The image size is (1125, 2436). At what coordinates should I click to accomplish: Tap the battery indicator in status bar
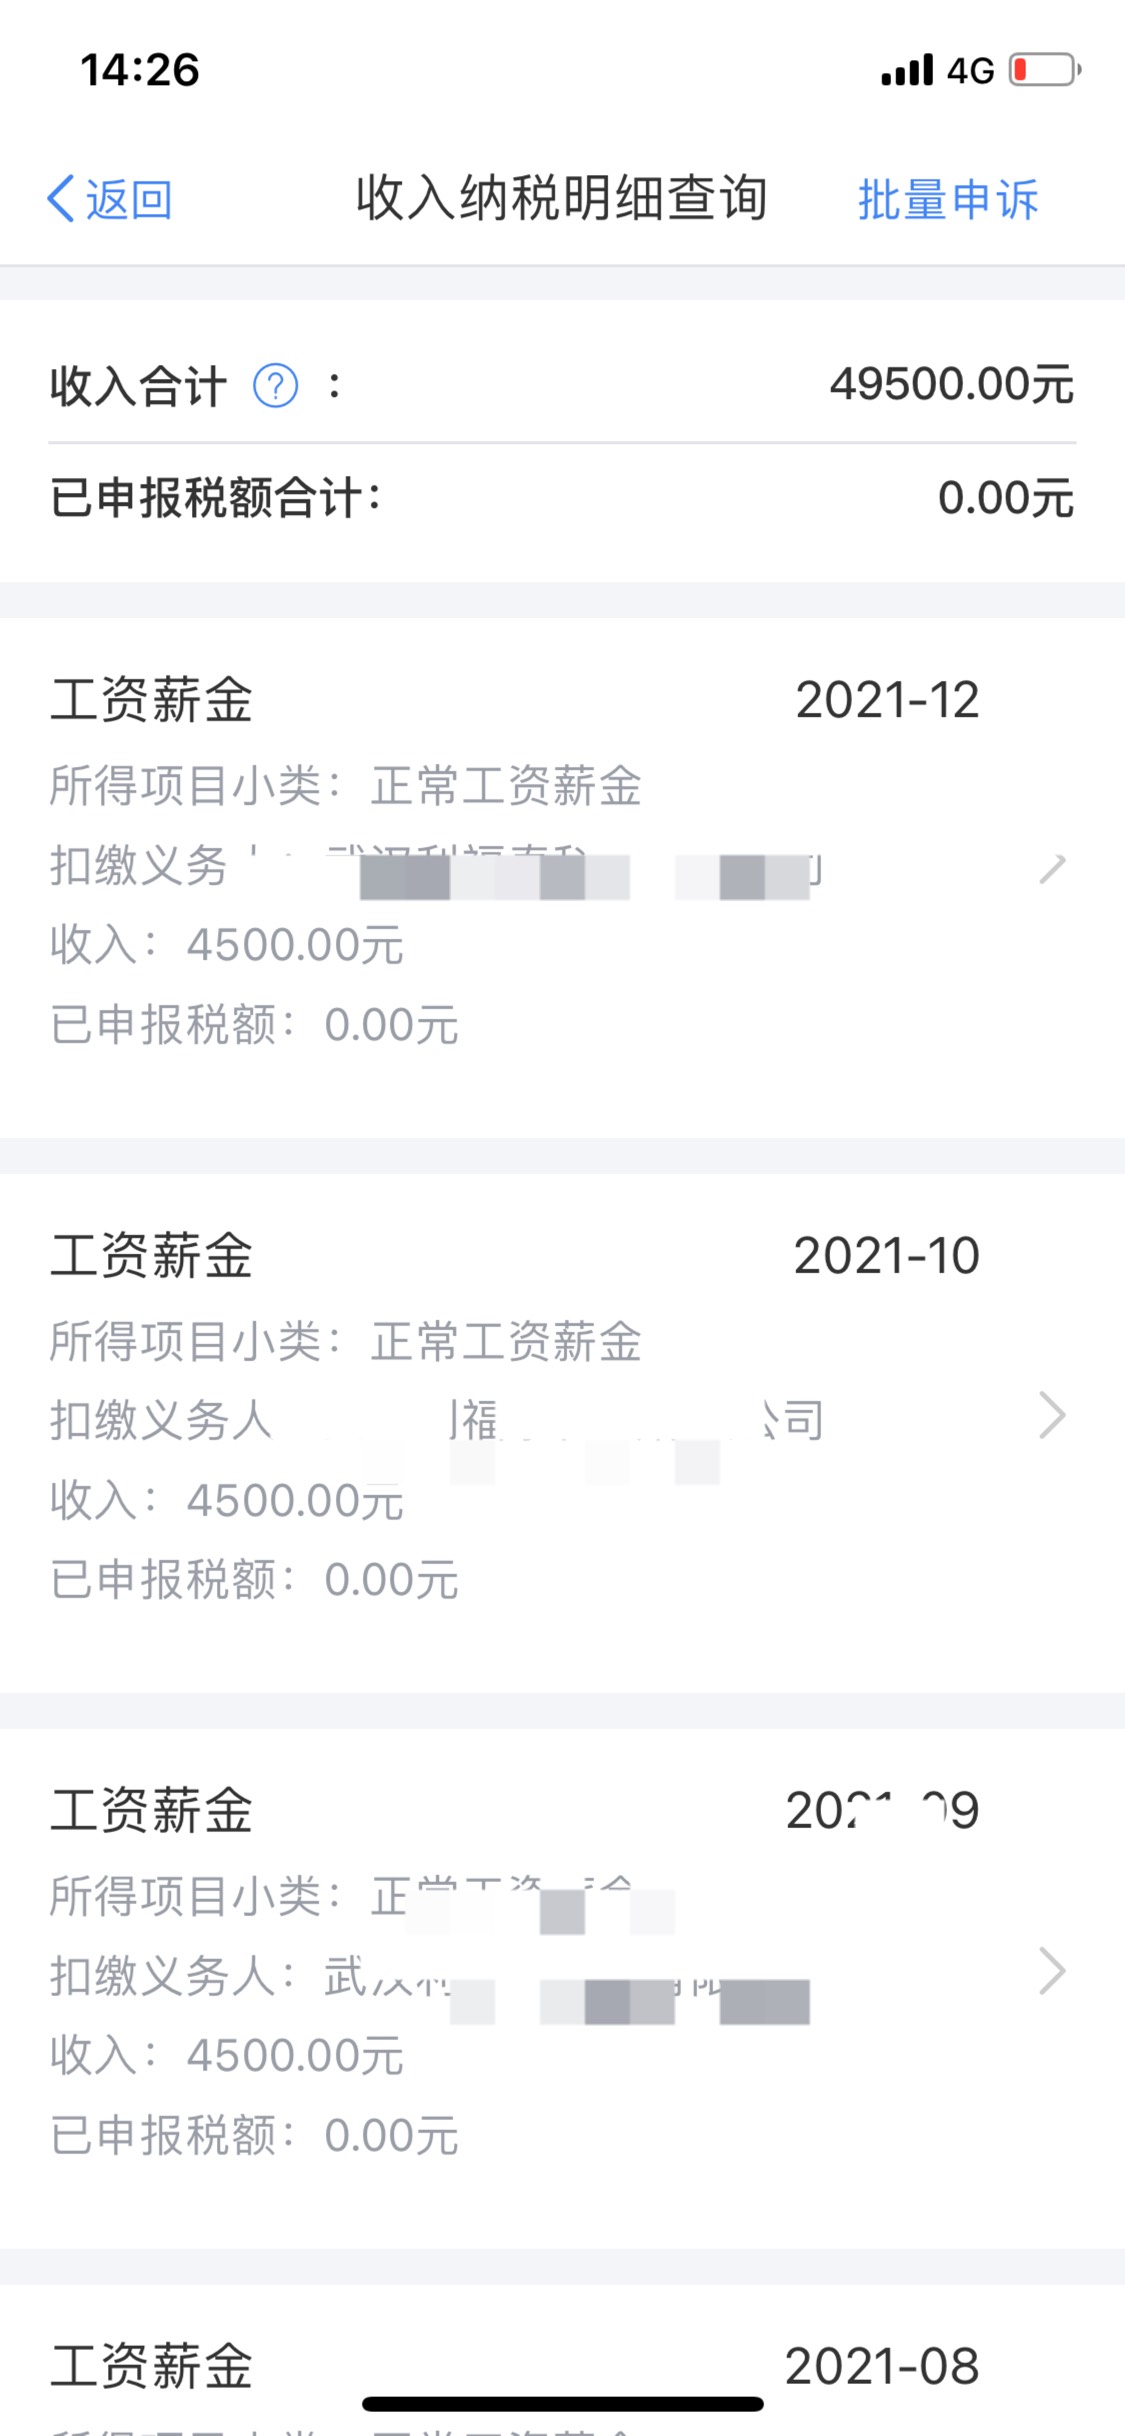tap(1045, 70)
